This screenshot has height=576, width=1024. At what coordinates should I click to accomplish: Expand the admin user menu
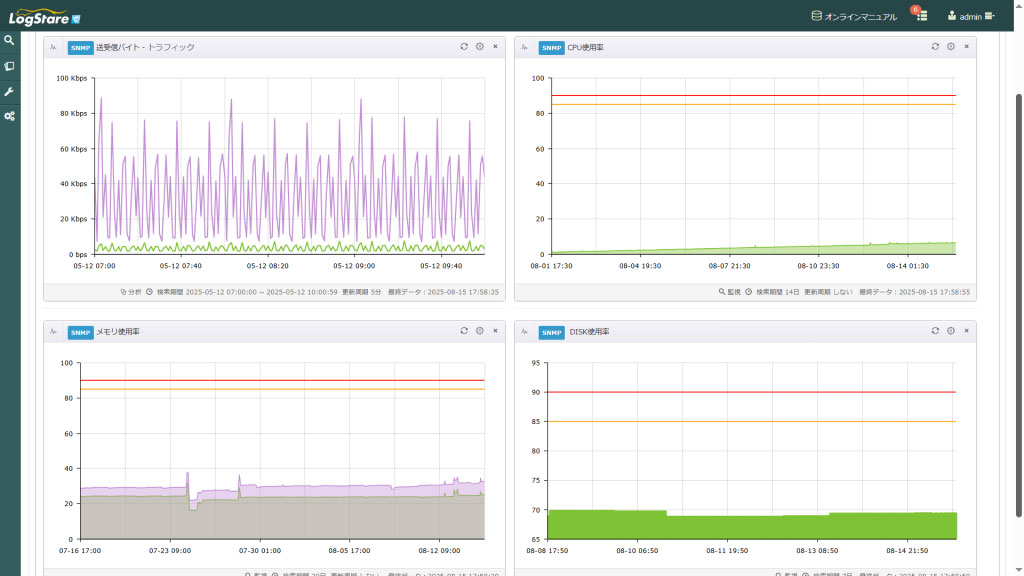[971, 16]
